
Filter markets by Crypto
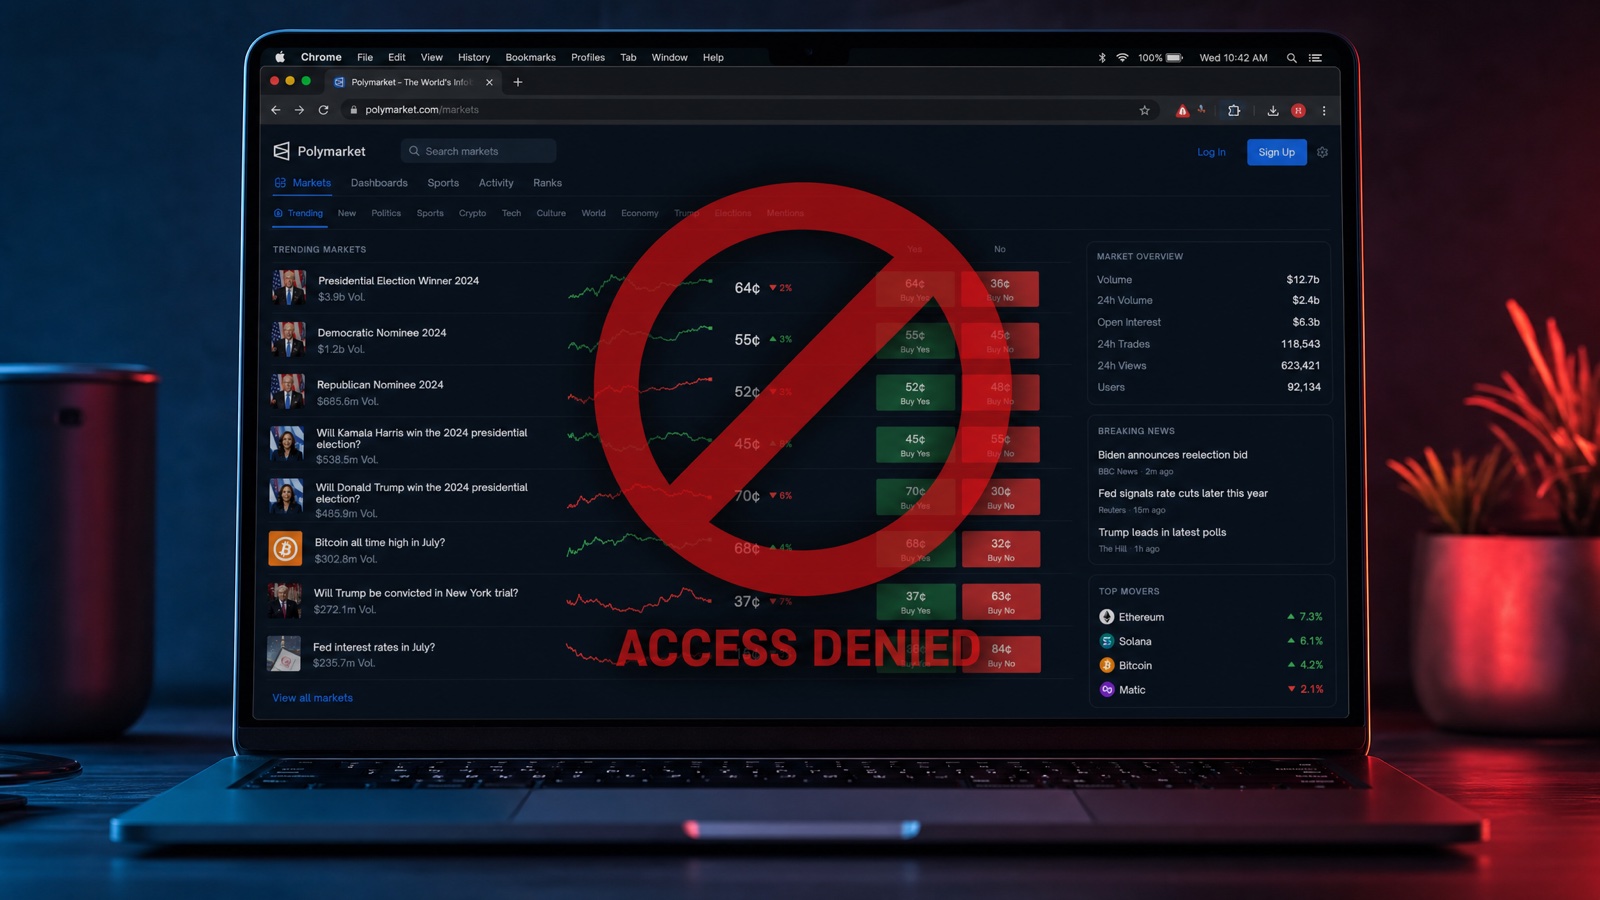click(x=472, y=213)
